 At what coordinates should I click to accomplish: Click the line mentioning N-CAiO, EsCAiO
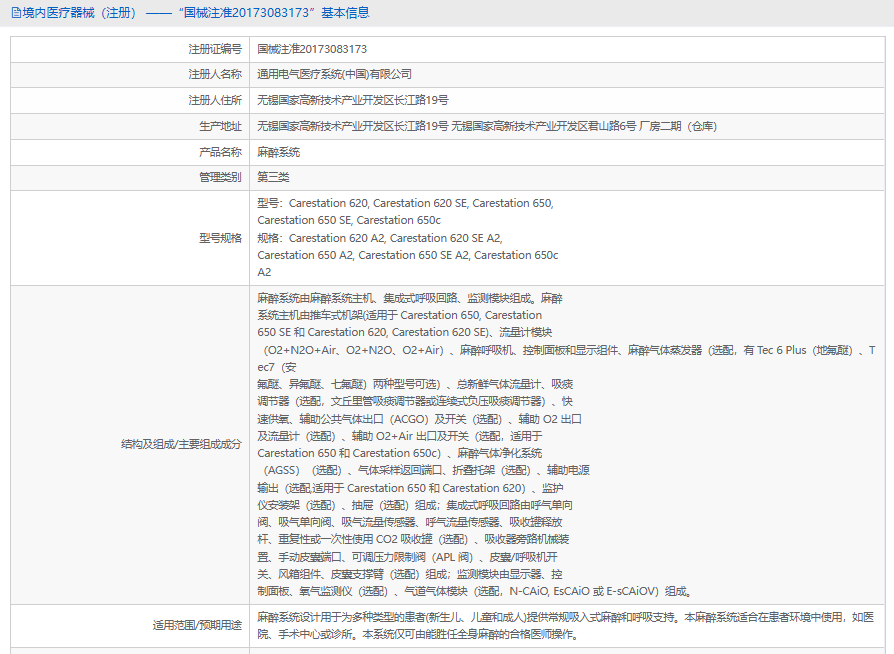click(x=474, y=591)
